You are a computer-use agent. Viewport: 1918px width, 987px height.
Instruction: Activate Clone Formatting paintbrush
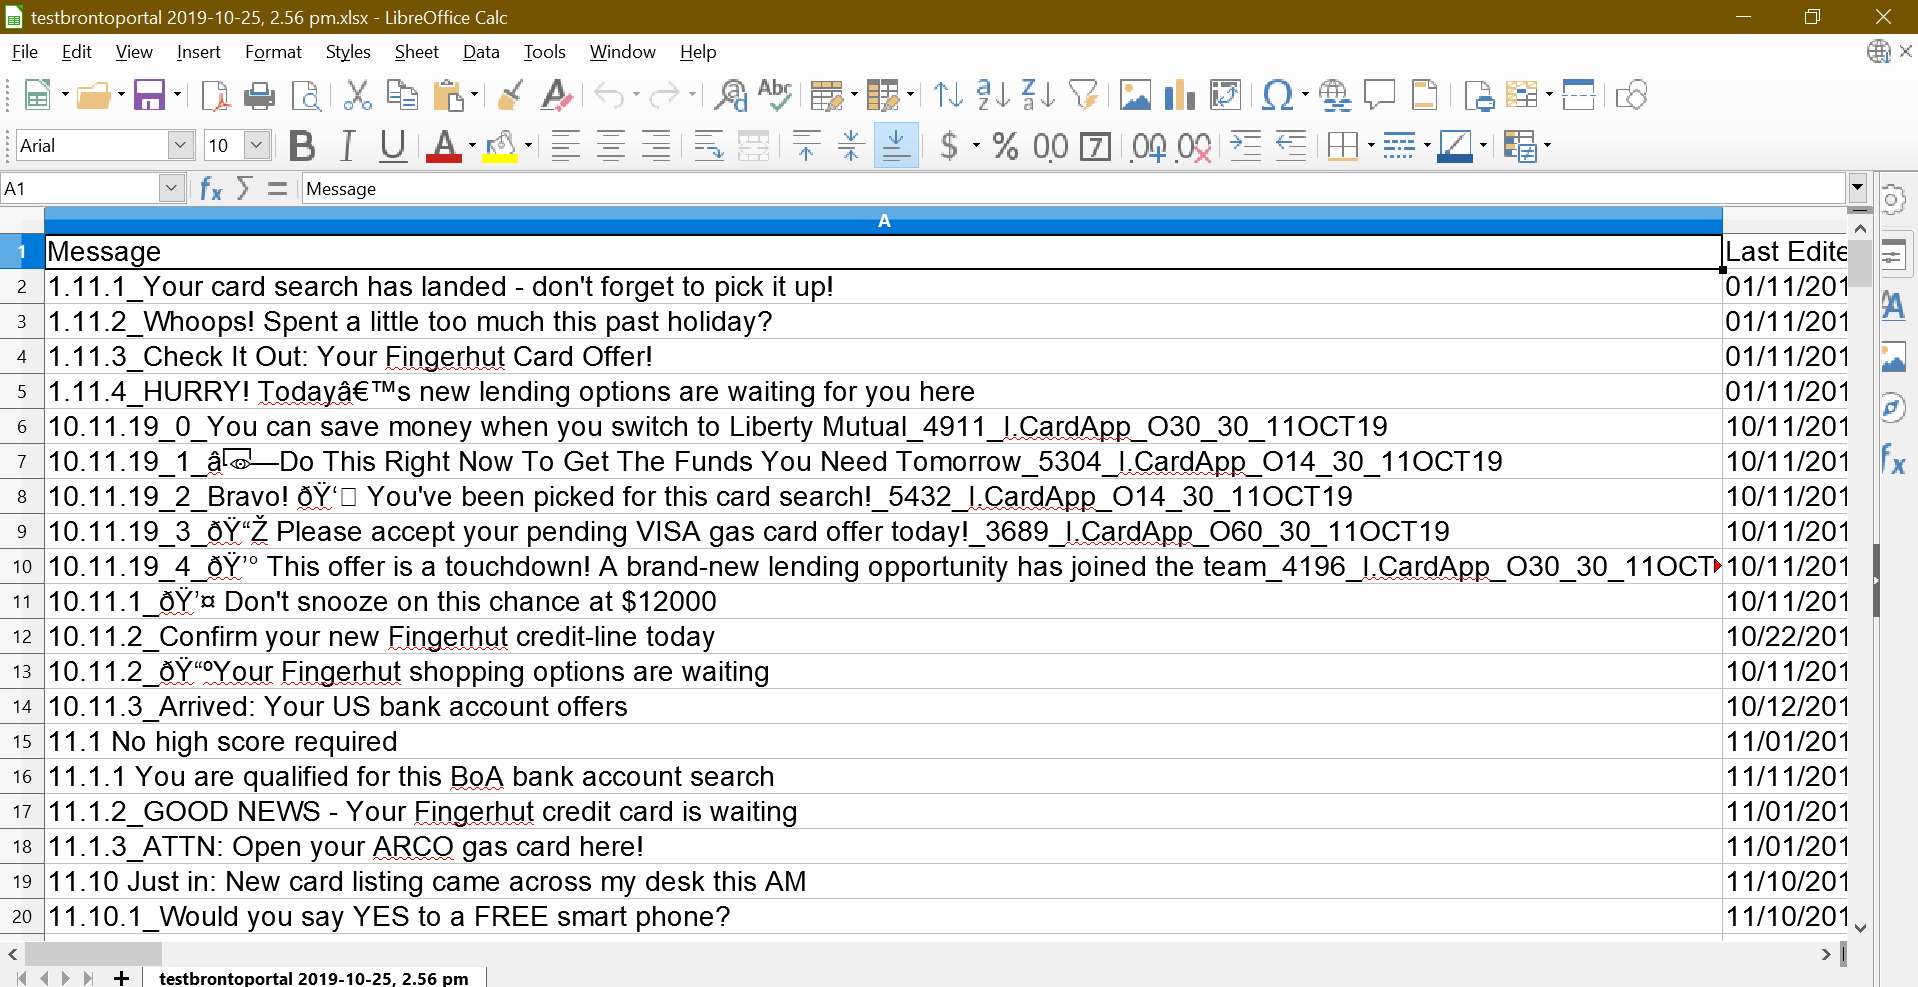510,95
